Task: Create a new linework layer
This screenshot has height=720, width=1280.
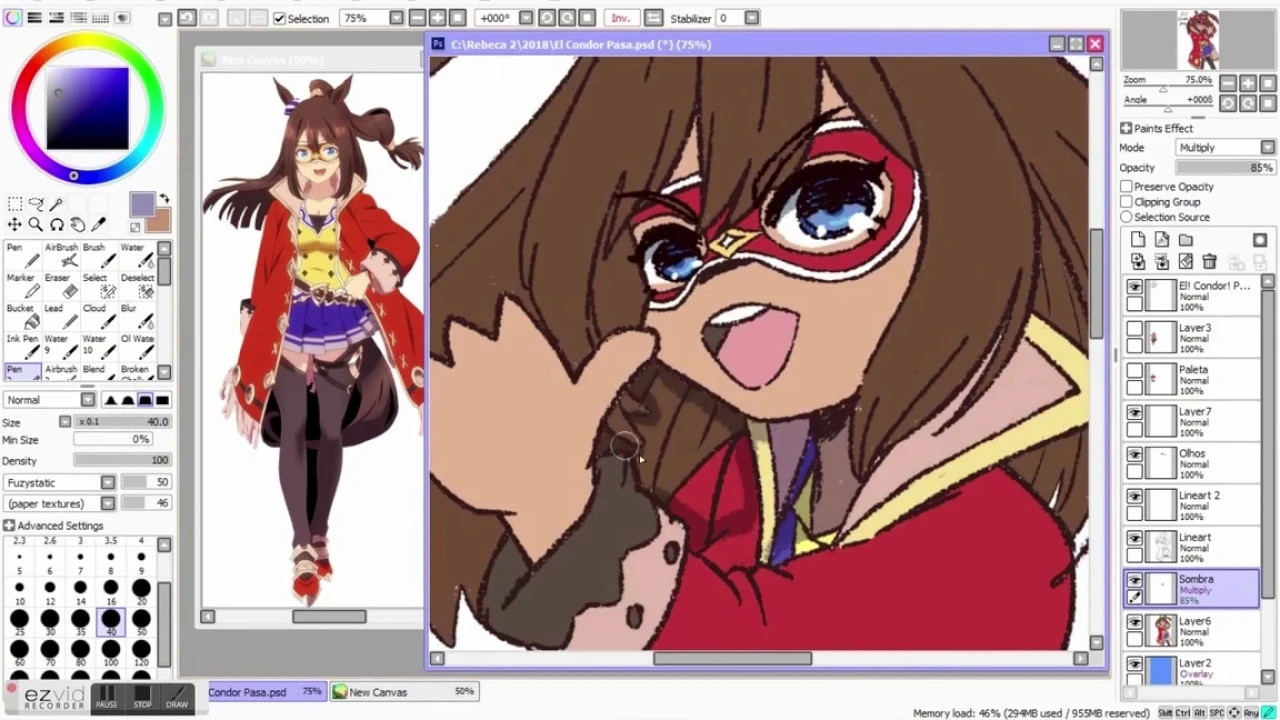Action: click(1162, 240)
